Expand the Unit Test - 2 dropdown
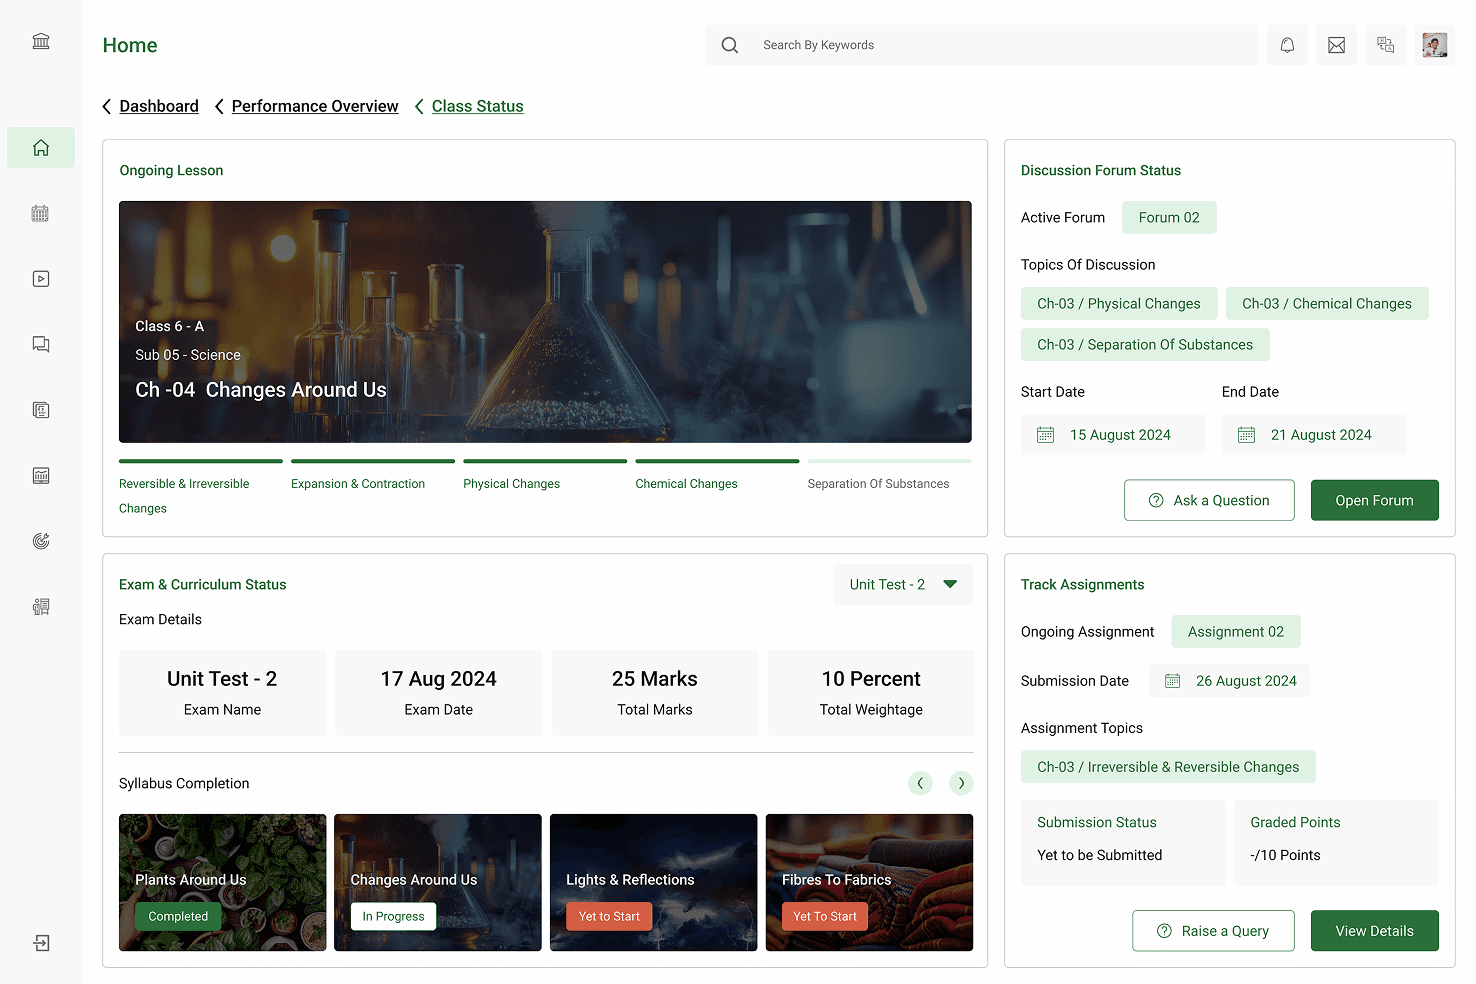 903,584
